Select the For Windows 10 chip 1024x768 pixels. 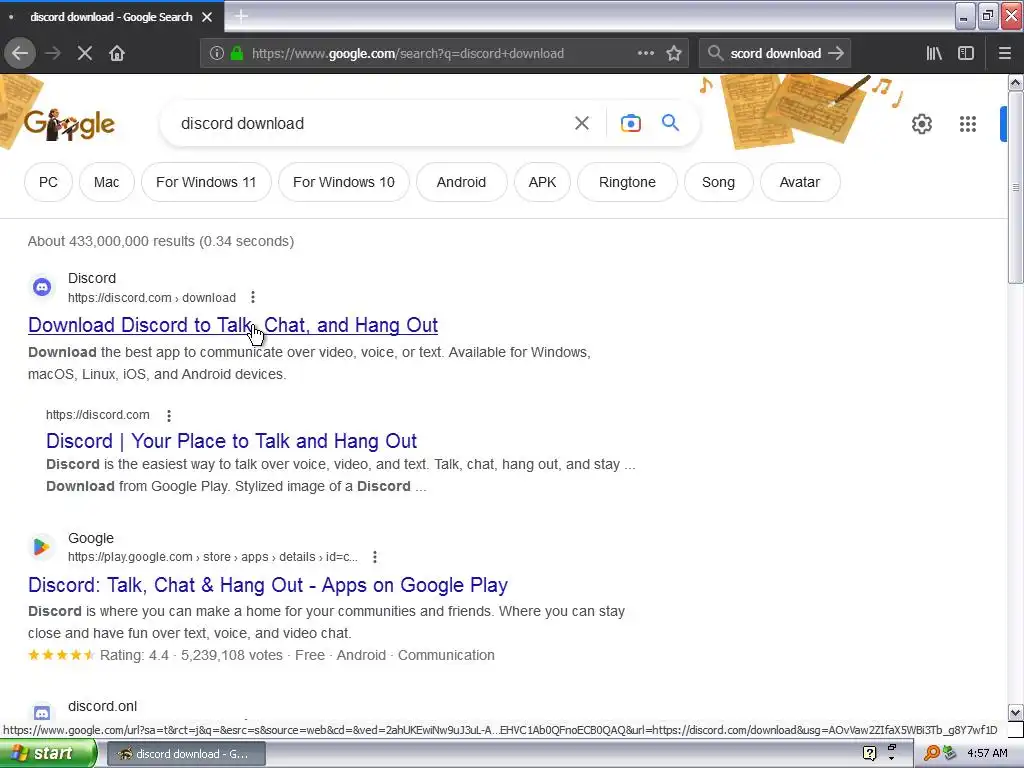344,182
